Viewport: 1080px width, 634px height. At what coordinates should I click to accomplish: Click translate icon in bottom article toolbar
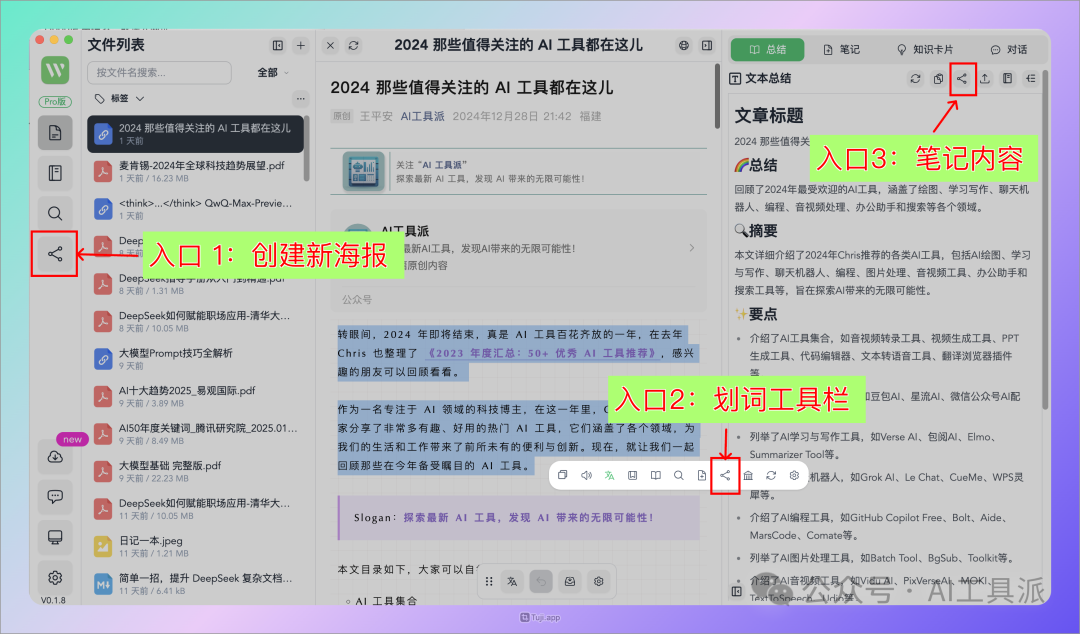tap(512, 582)
